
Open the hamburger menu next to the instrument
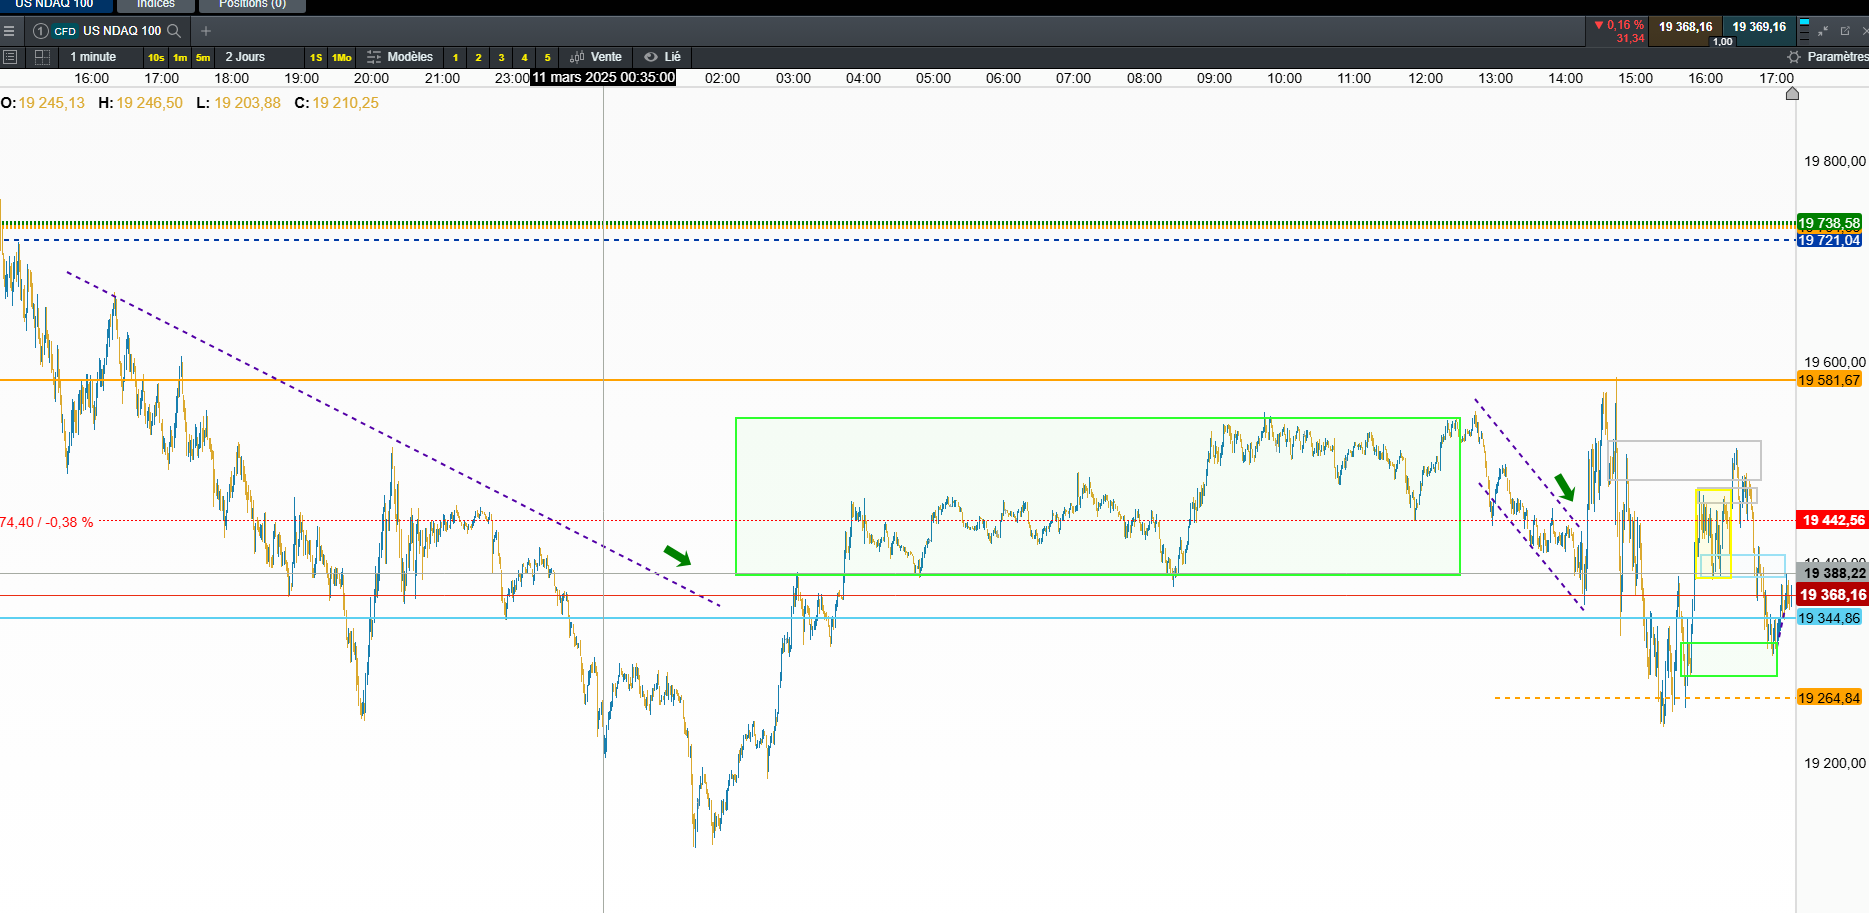(x=9, y=31)
